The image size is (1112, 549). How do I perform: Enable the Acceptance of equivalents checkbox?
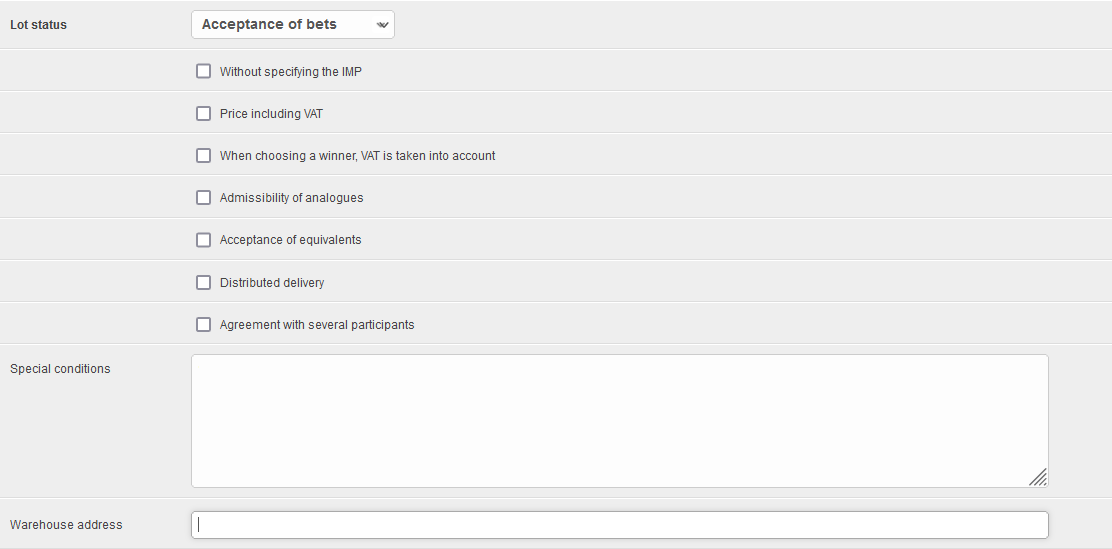pos(204,240)
